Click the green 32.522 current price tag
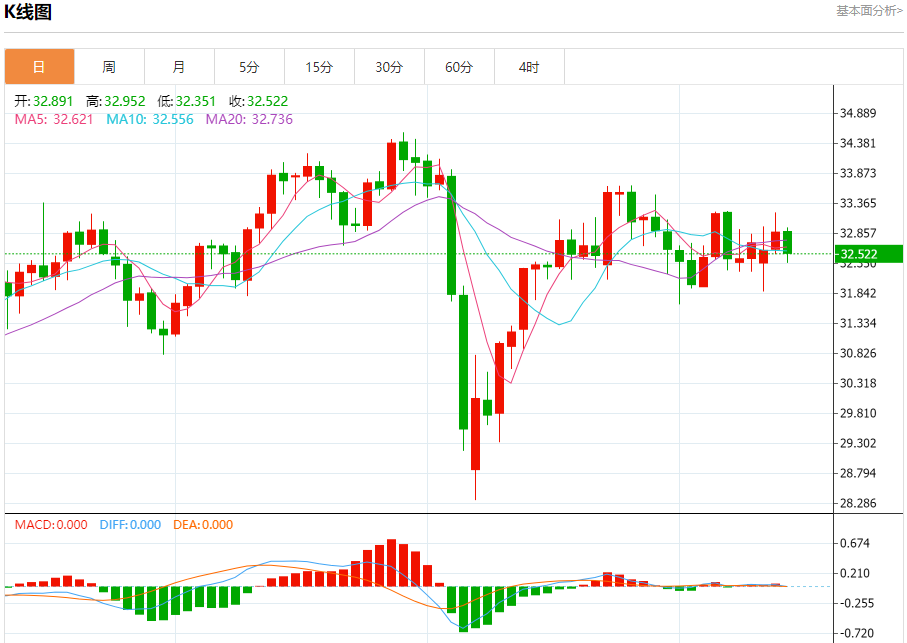The width and height of the screenshot is (907, 643). 859,254
